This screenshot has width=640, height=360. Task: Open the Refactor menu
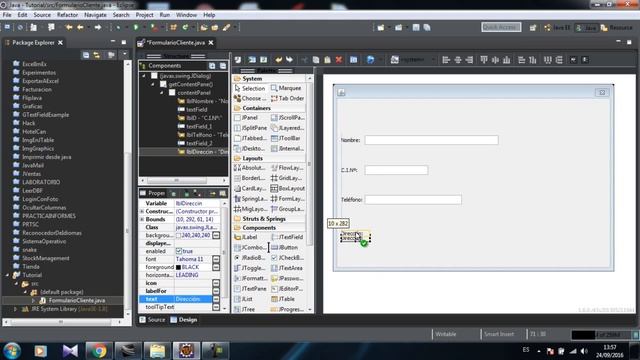(67, 15)
